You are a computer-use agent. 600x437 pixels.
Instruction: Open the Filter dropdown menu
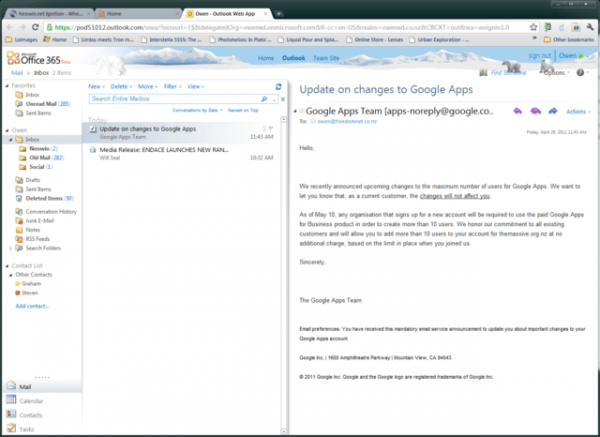tap(173, 86)
